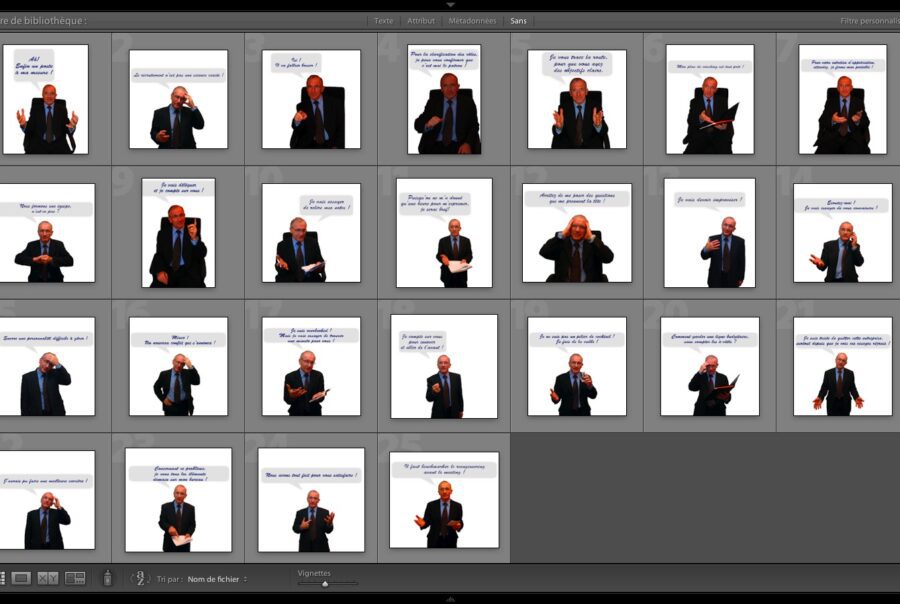The image size is (900, 604).
Task: Expand top panel with arrow
Action: 450,5
